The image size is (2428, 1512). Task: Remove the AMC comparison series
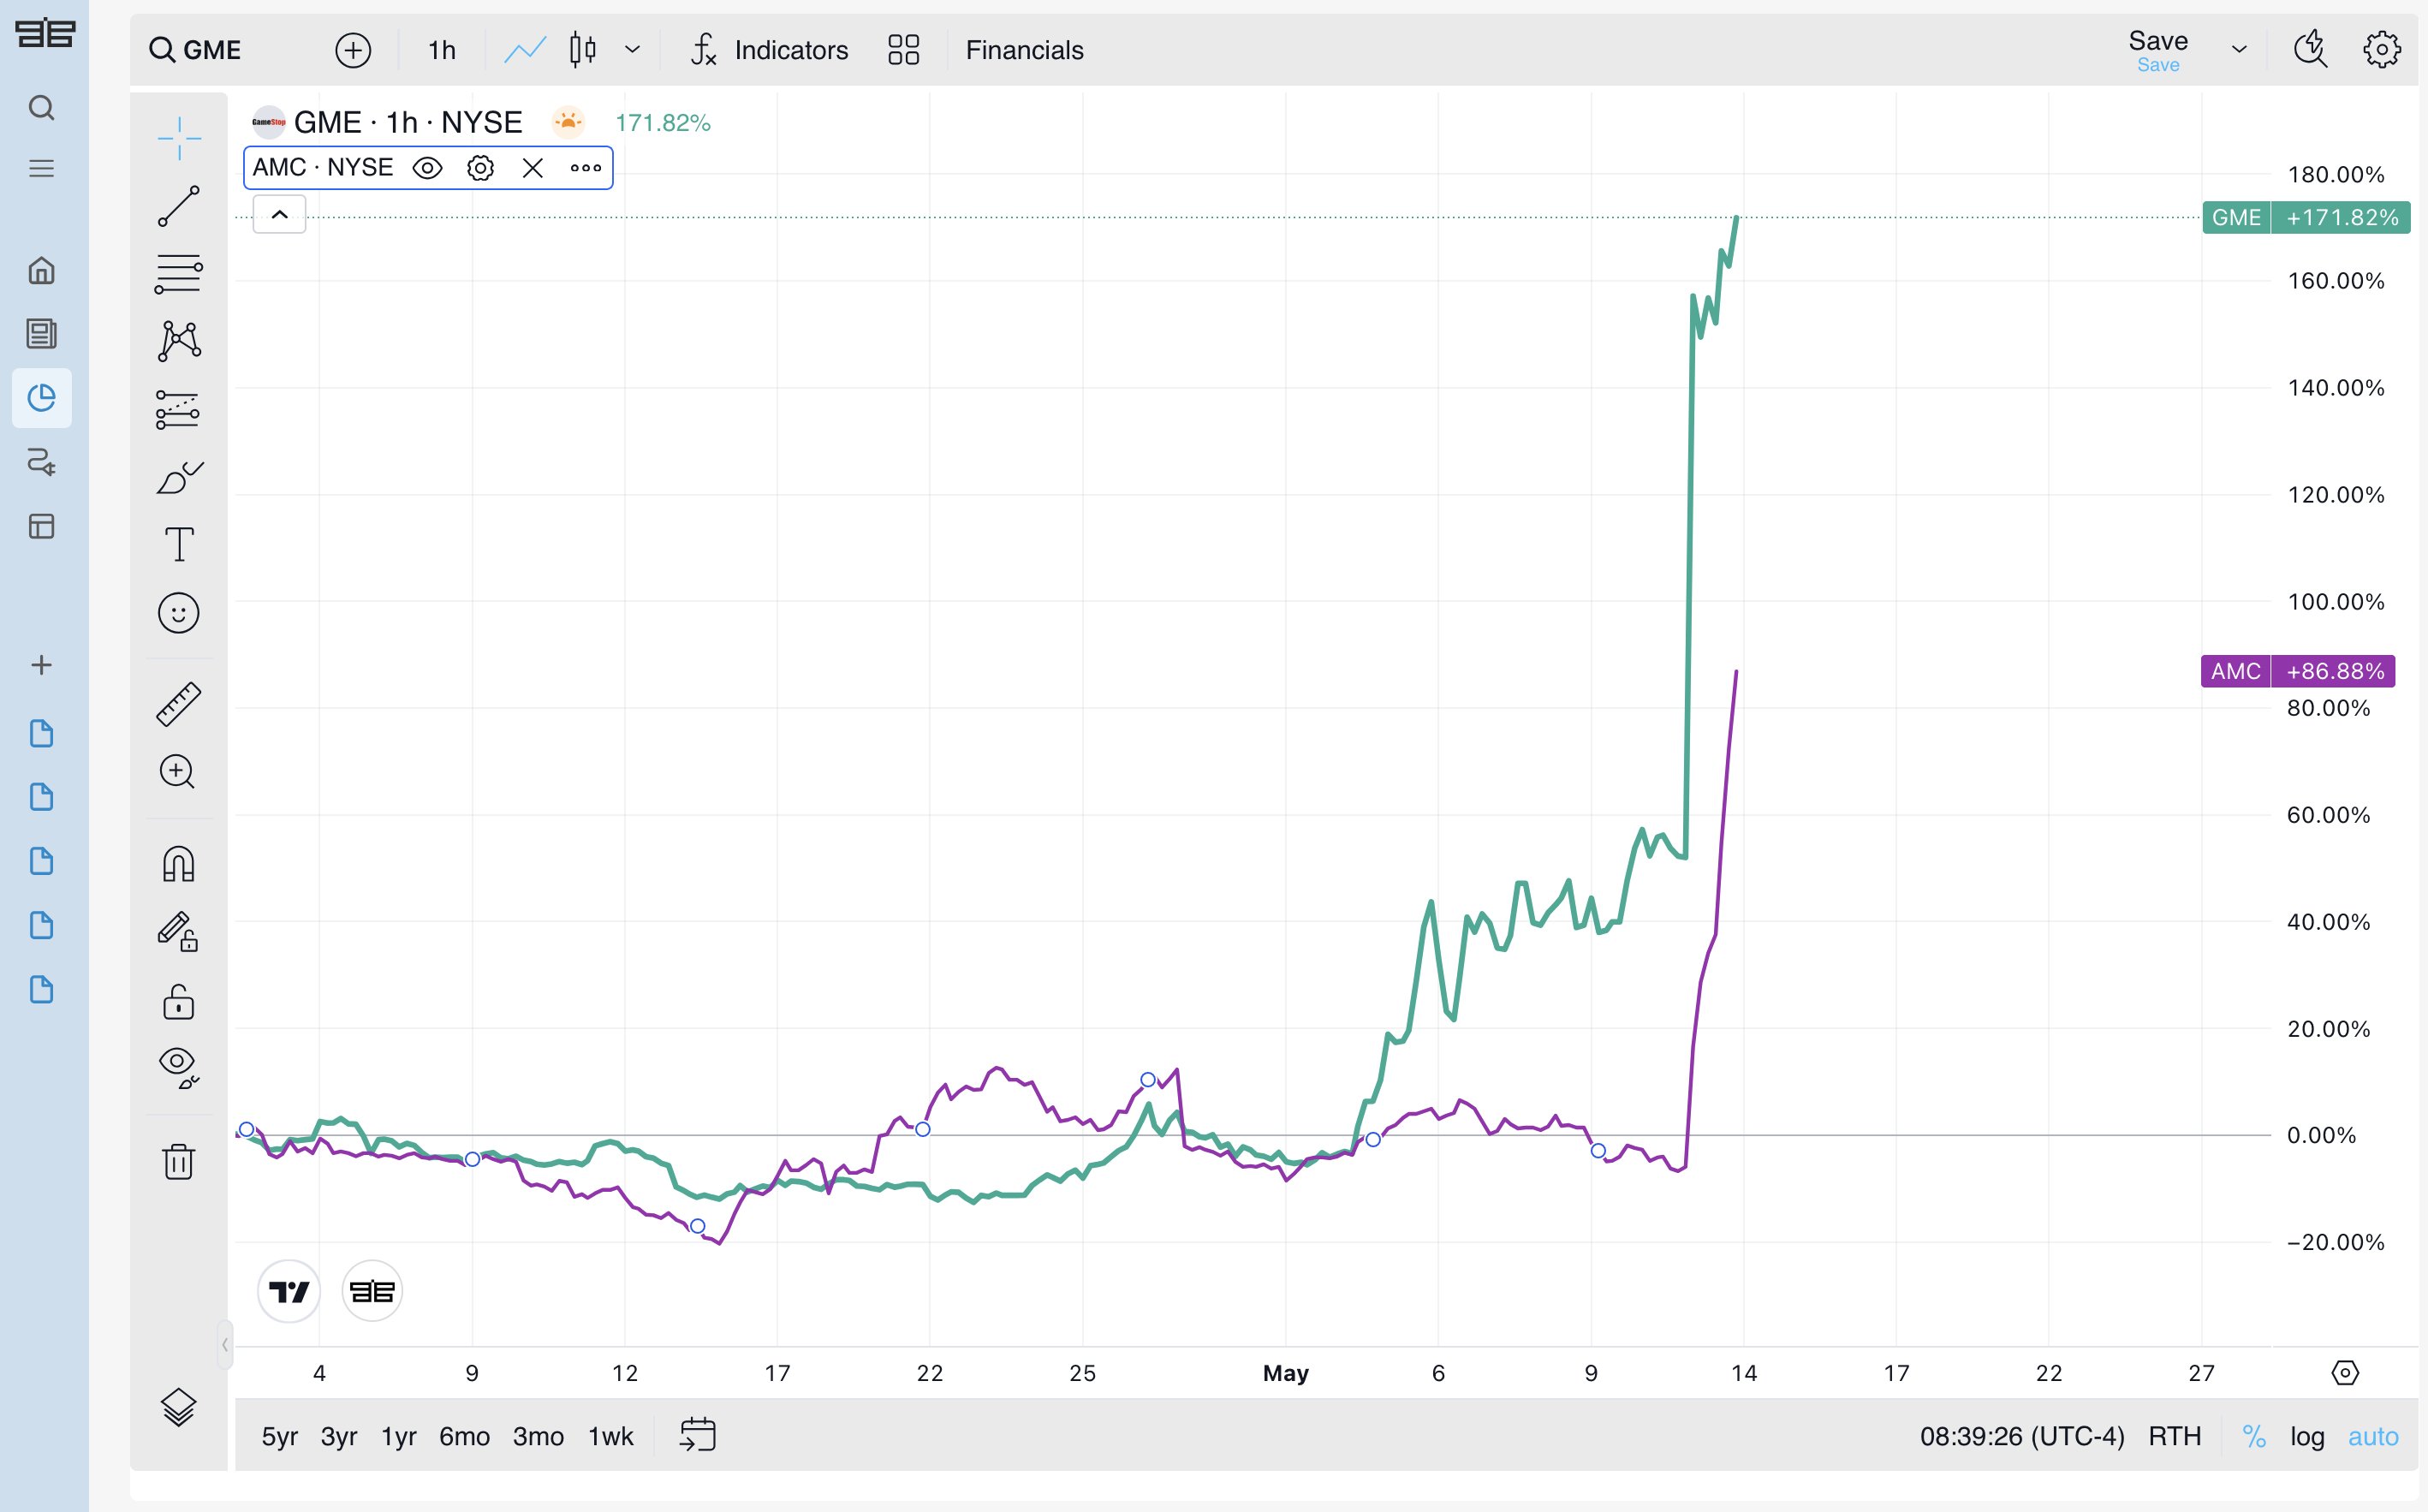(x=533, y=168)
